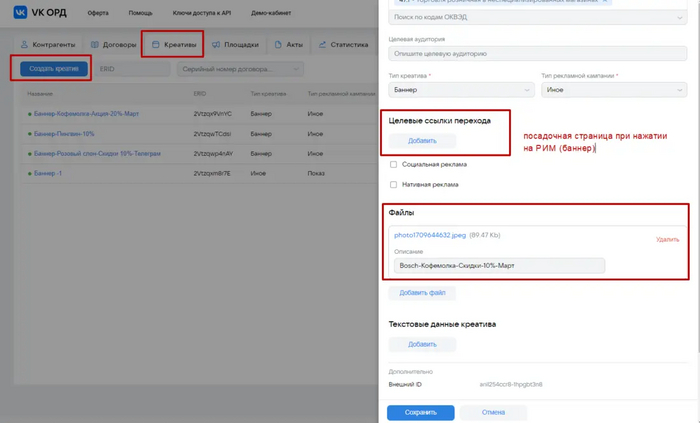Click the VK ОРД logo icon
This screenshot has width=700, height=423.
coord(20,12)
